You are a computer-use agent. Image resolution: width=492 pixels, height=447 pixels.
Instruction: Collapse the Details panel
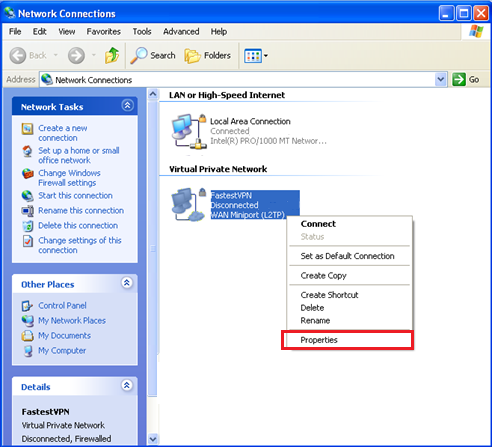(x=127, y=386)
